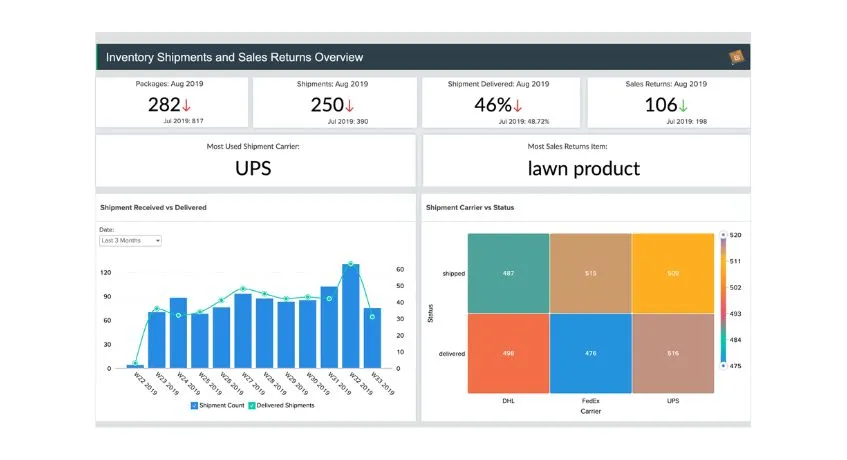Click the Shipment Delivered value 46%

493,105
